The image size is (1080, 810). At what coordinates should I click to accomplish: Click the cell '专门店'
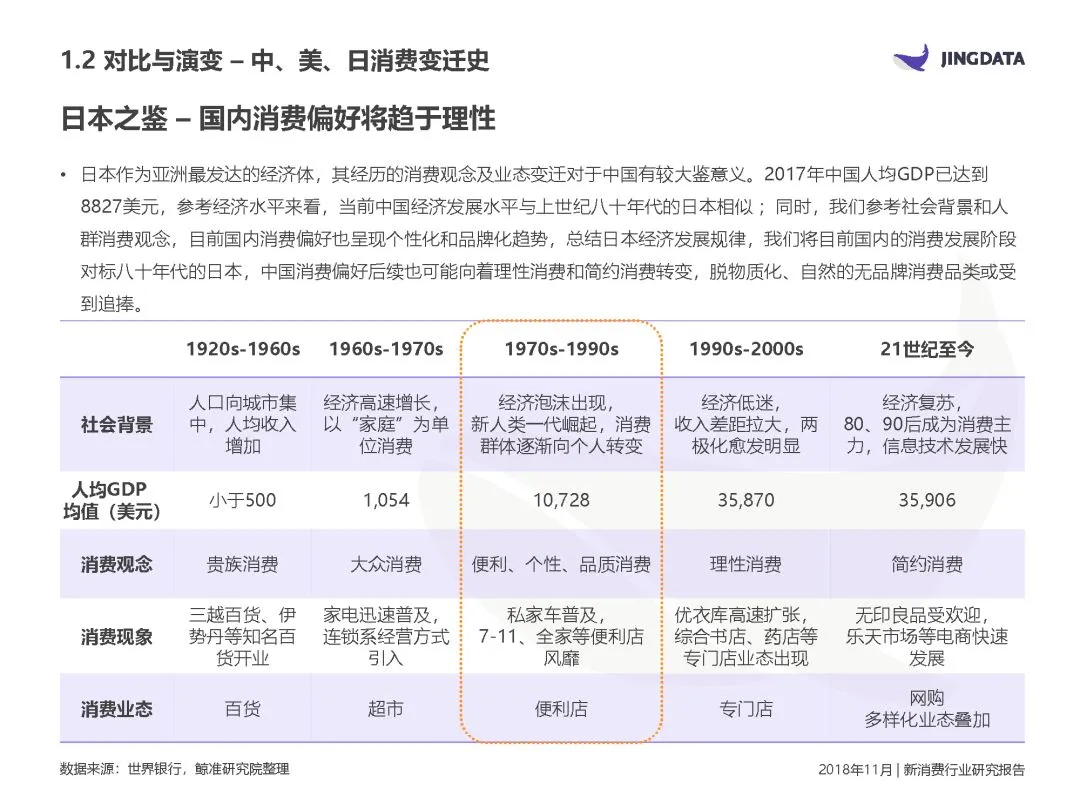pyautogui.click(x=746, y=709)
